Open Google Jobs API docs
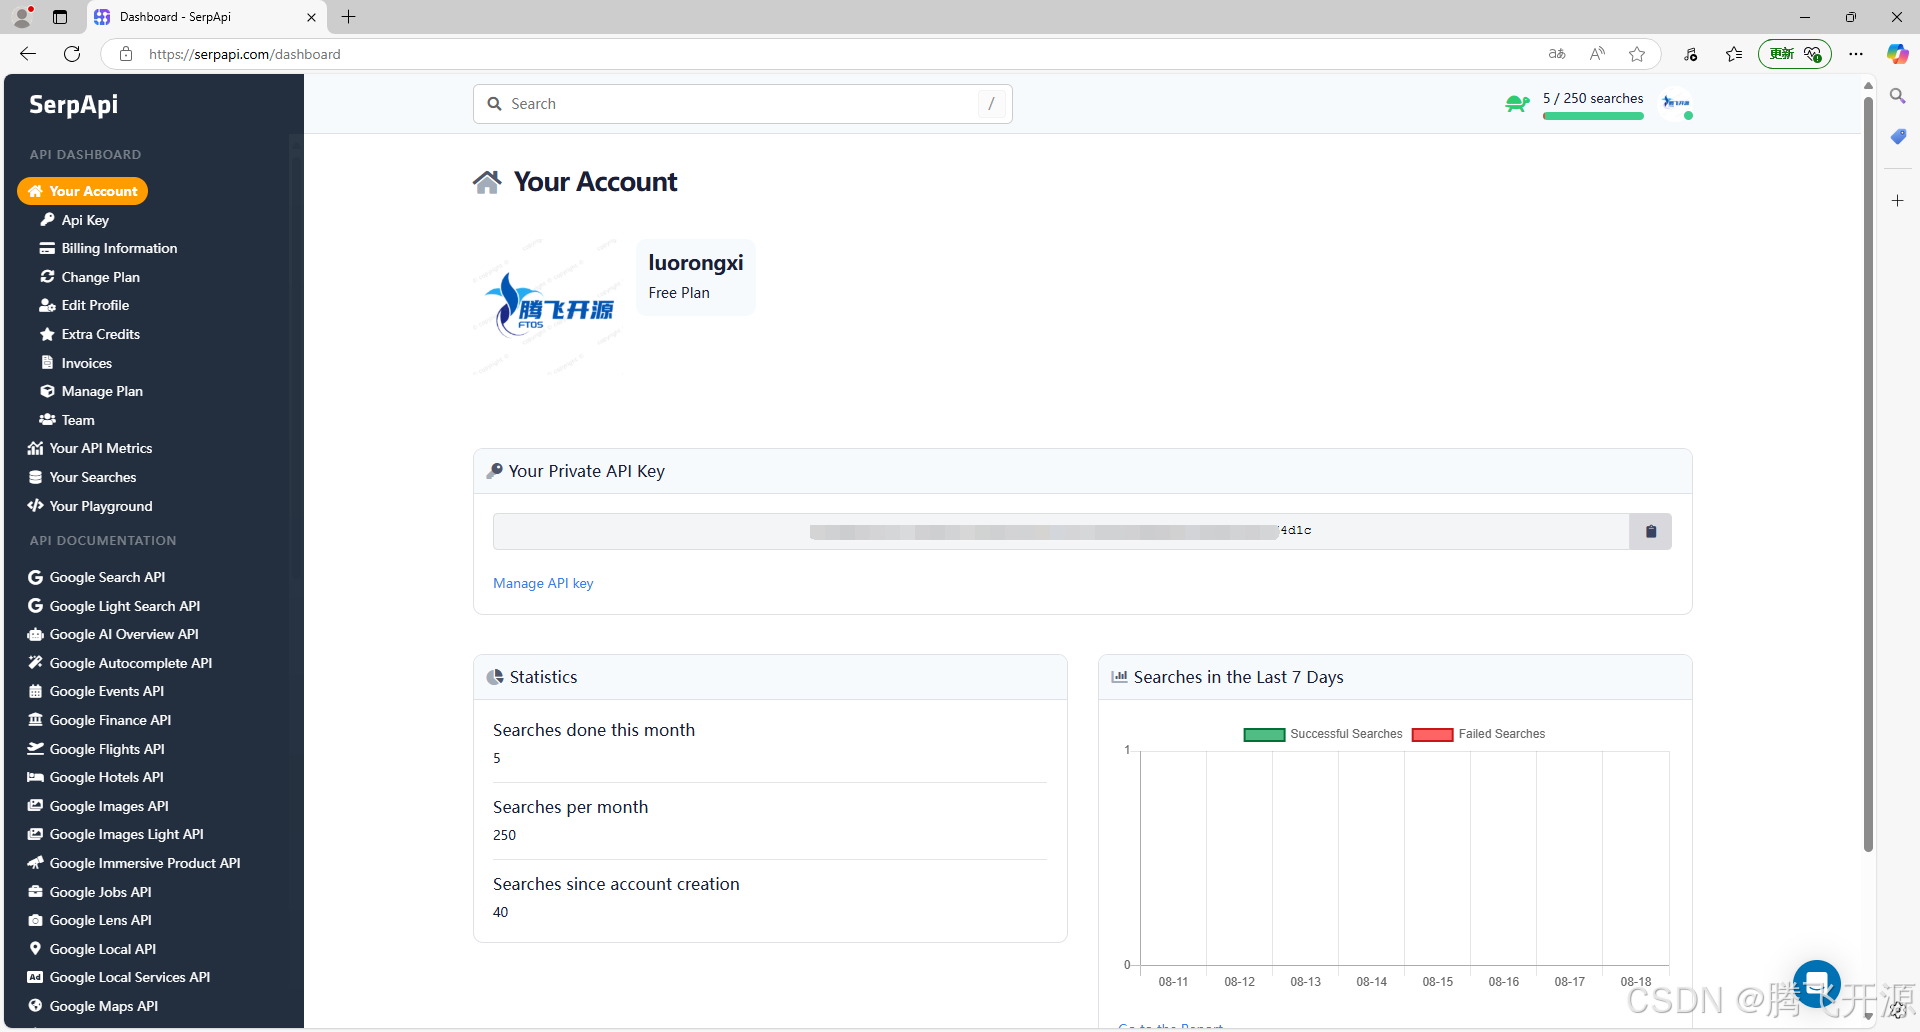 (90, 892)
